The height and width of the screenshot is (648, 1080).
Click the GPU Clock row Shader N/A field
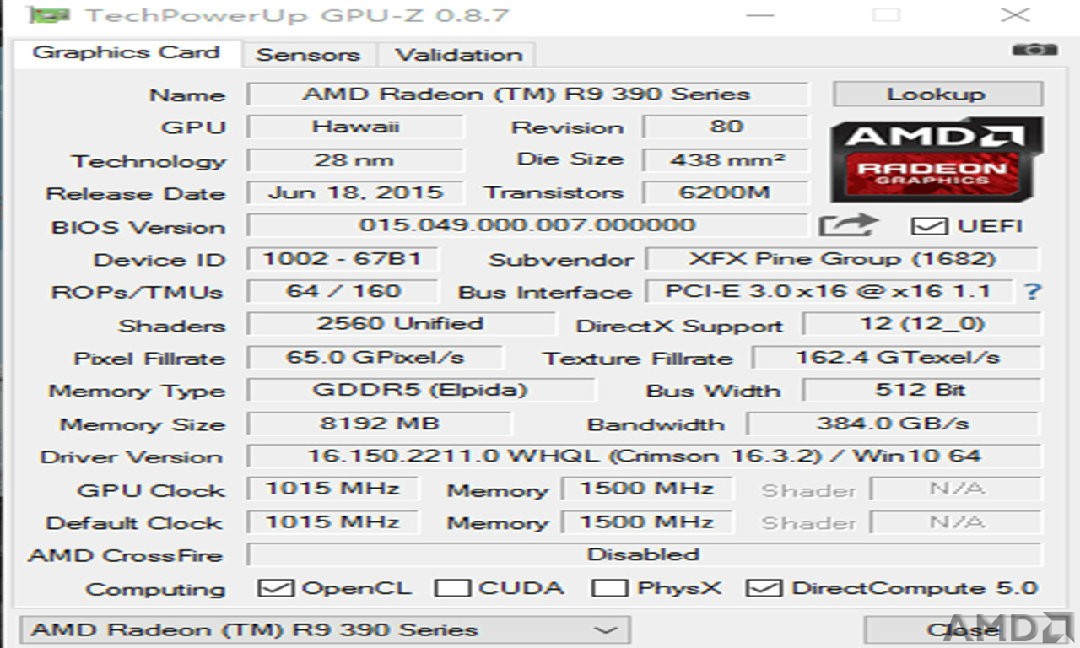pyautogui.click(x=957, y=489)
